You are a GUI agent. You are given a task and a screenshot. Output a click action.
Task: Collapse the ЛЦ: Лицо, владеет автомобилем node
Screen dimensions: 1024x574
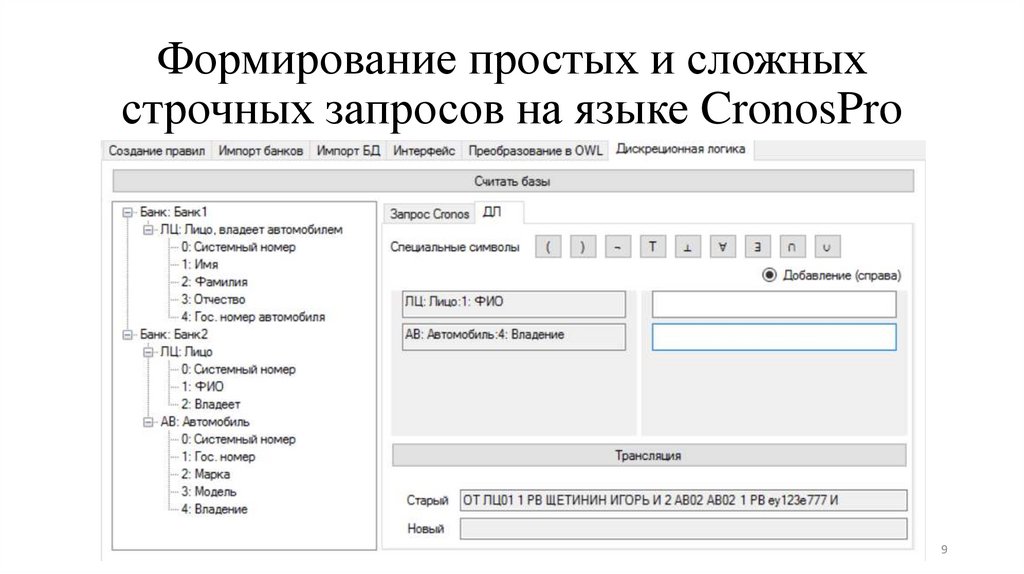click(x=148, y=230)
